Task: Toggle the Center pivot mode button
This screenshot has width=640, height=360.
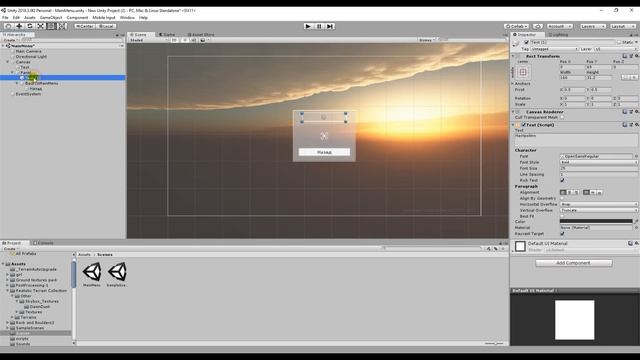Action: [x=84, y=26]
